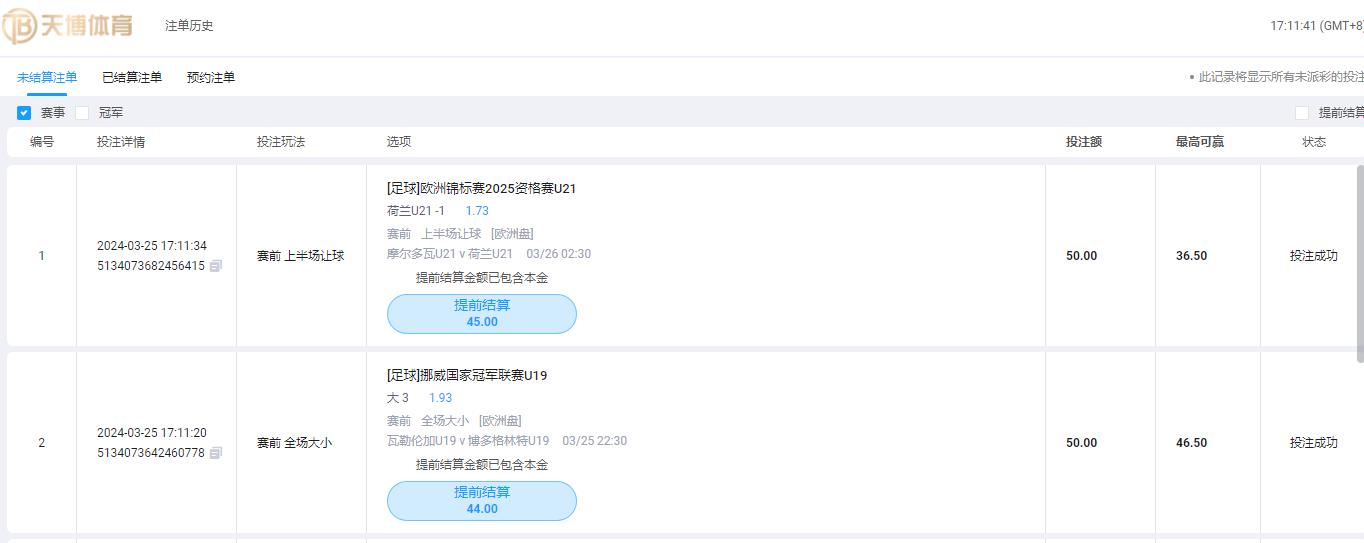Select the 投注额 column header
The image size is (1364, 543).
coord(1084,142)
